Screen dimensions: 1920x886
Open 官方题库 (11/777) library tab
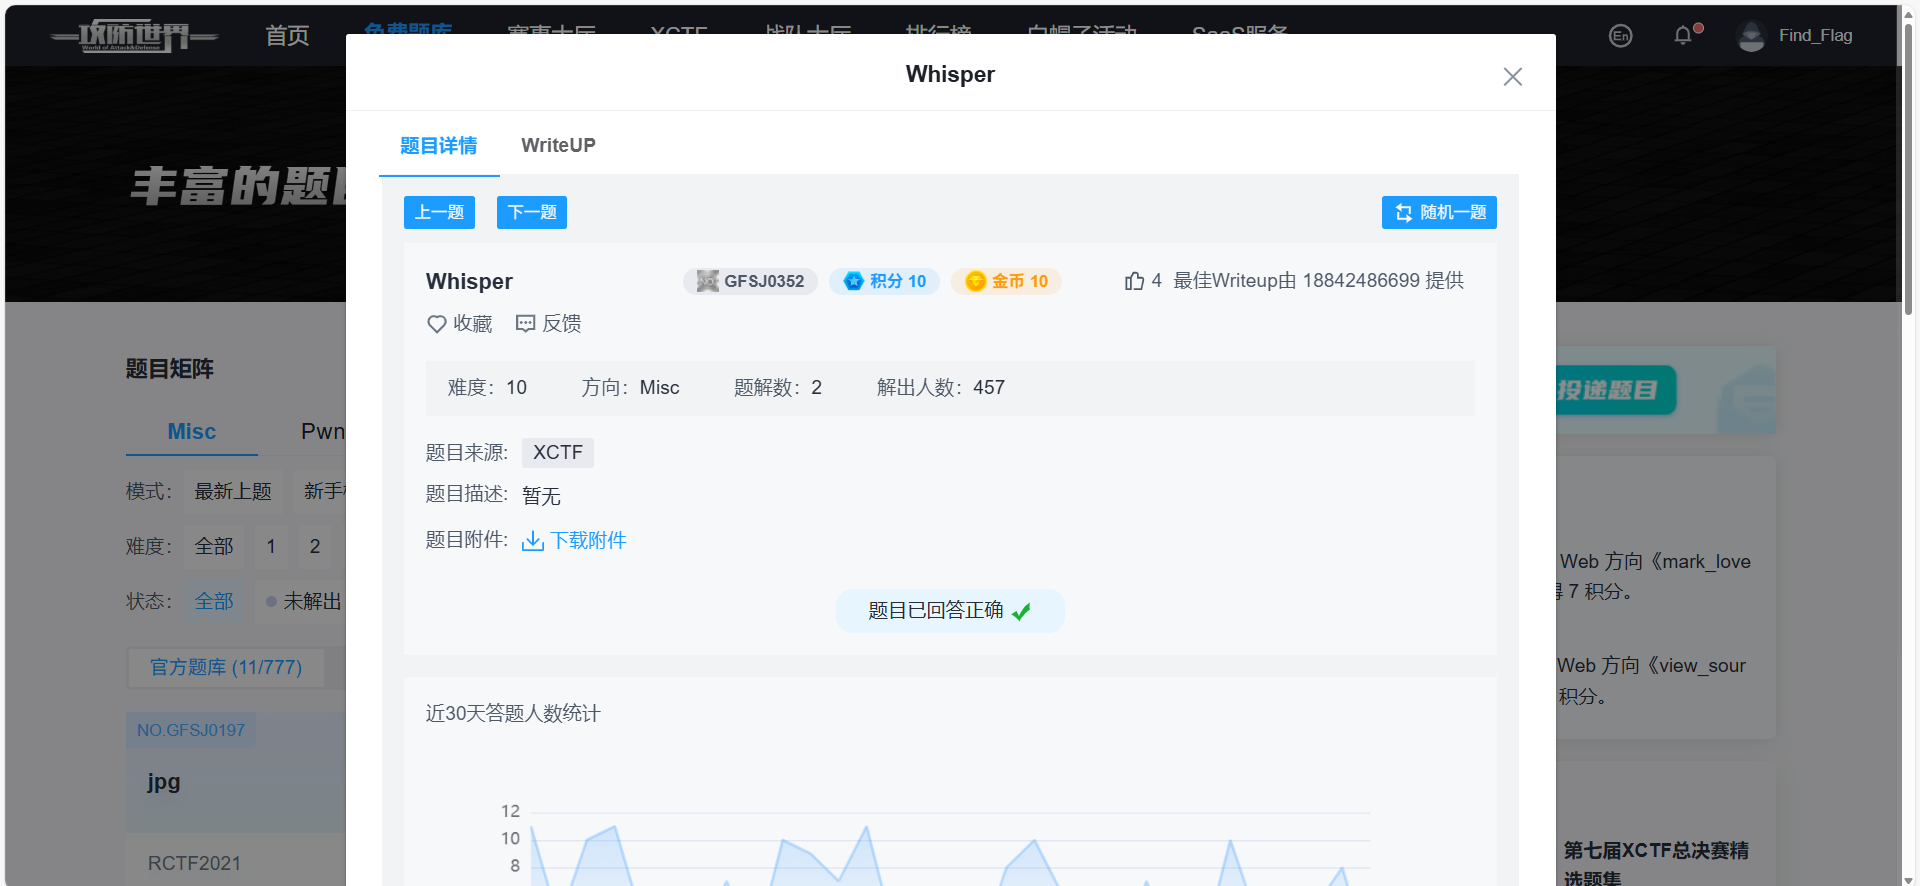(226, 668)
